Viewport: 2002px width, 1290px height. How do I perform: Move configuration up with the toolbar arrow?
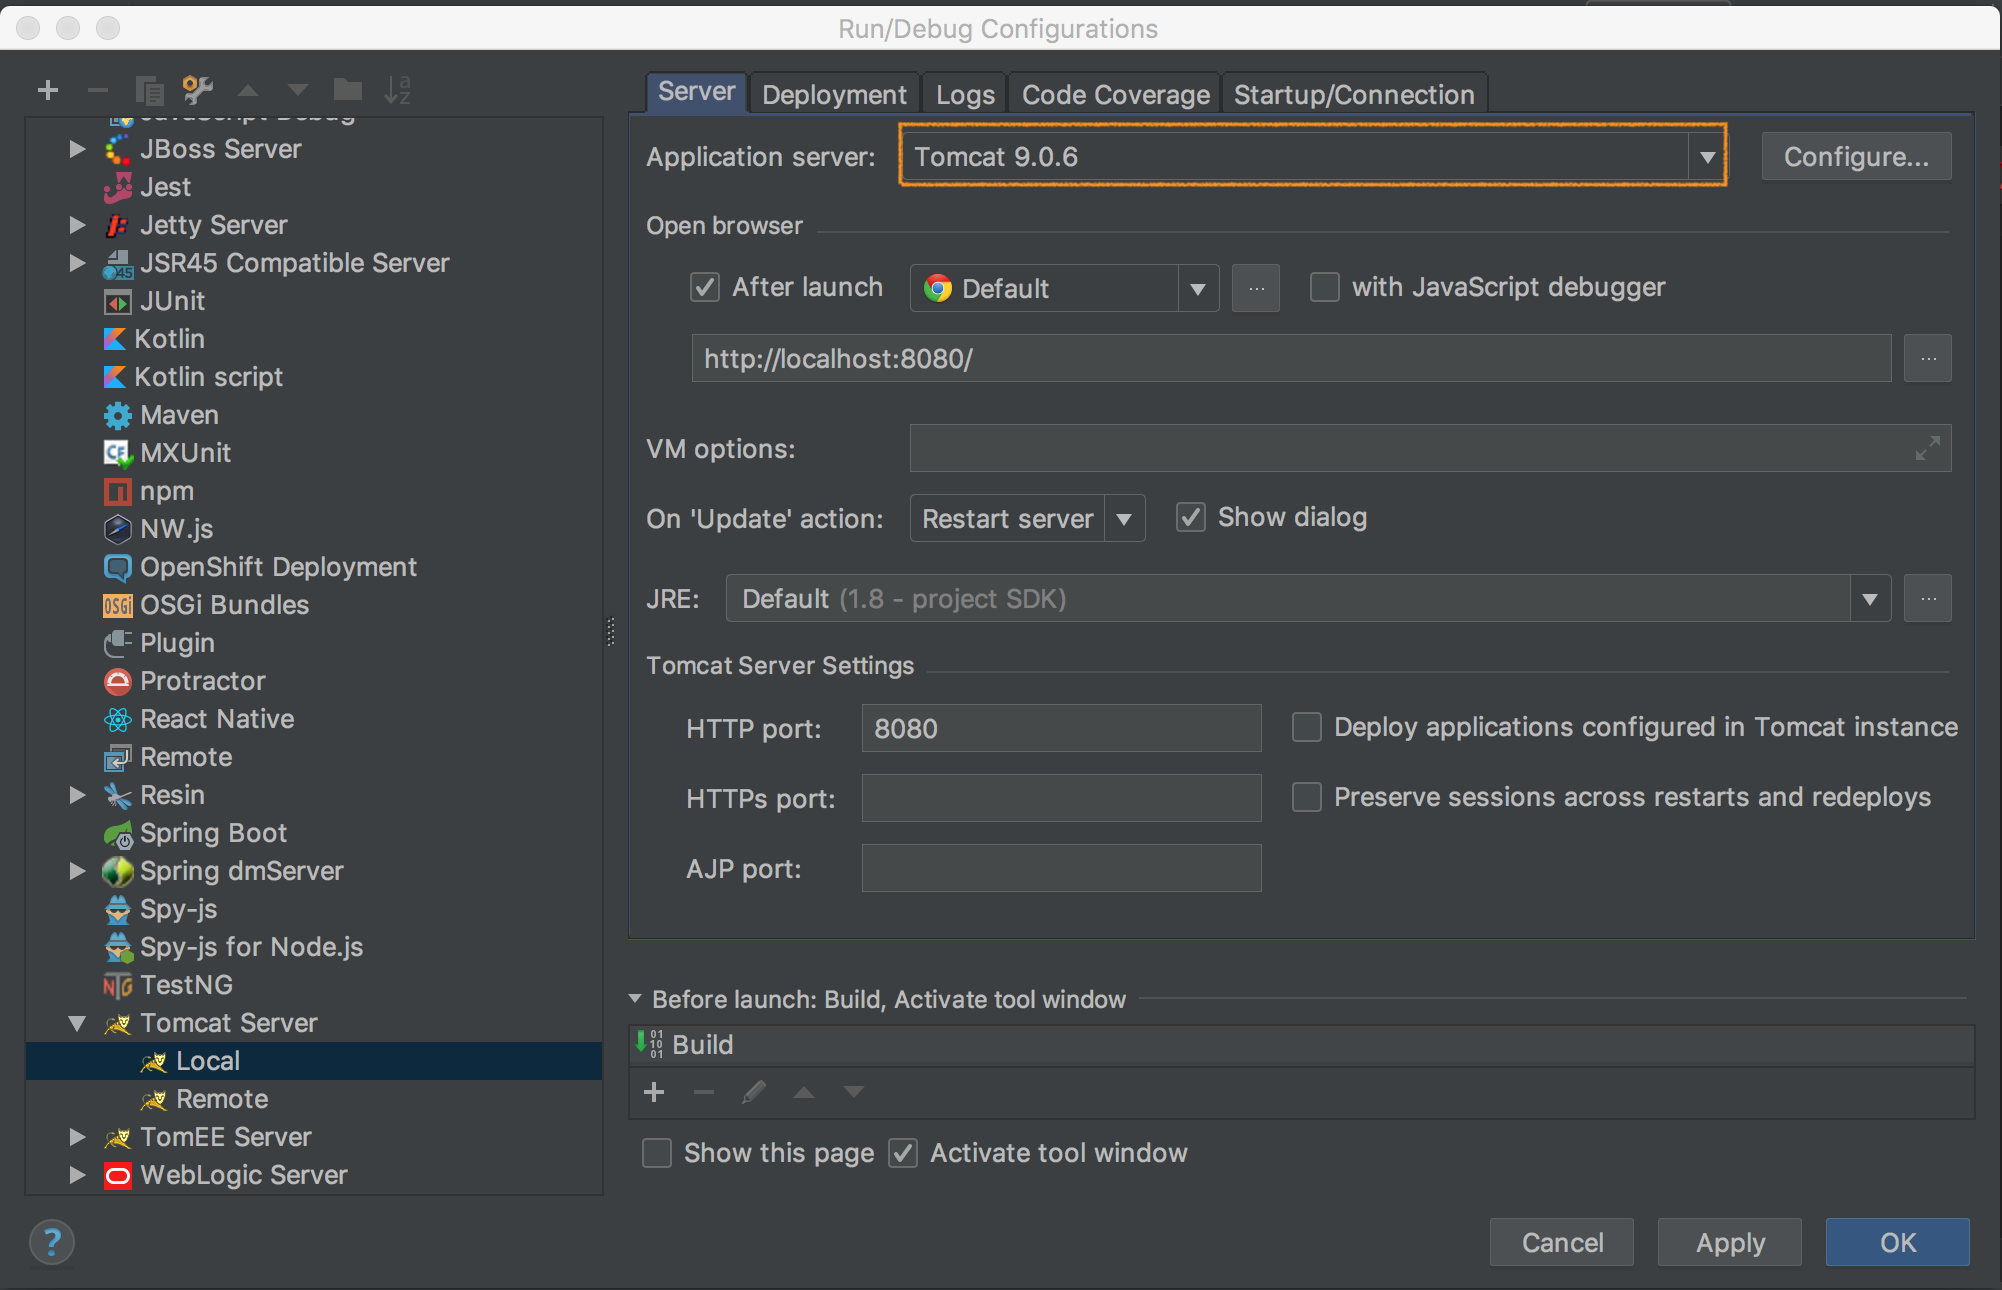click(248, 91)
